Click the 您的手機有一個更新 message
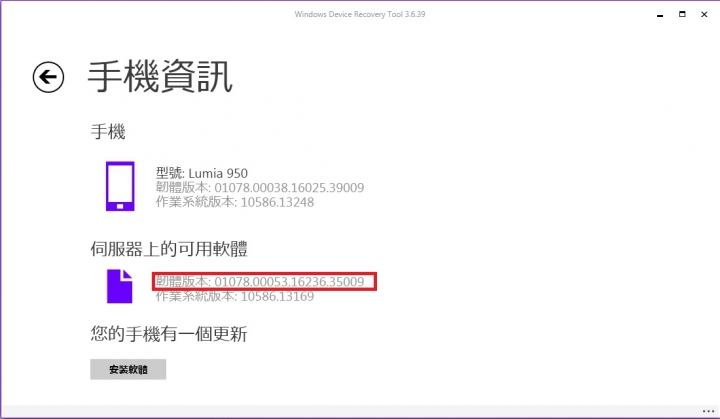This screenshot has width=720, height=419. tap(169, 334)
